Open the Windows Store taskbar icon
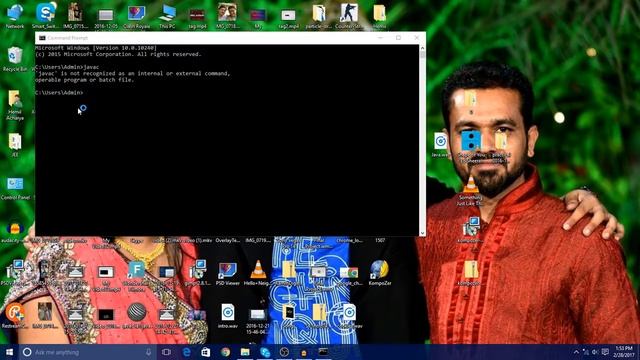Screen dimensions: 640x360 pos(206,352)
